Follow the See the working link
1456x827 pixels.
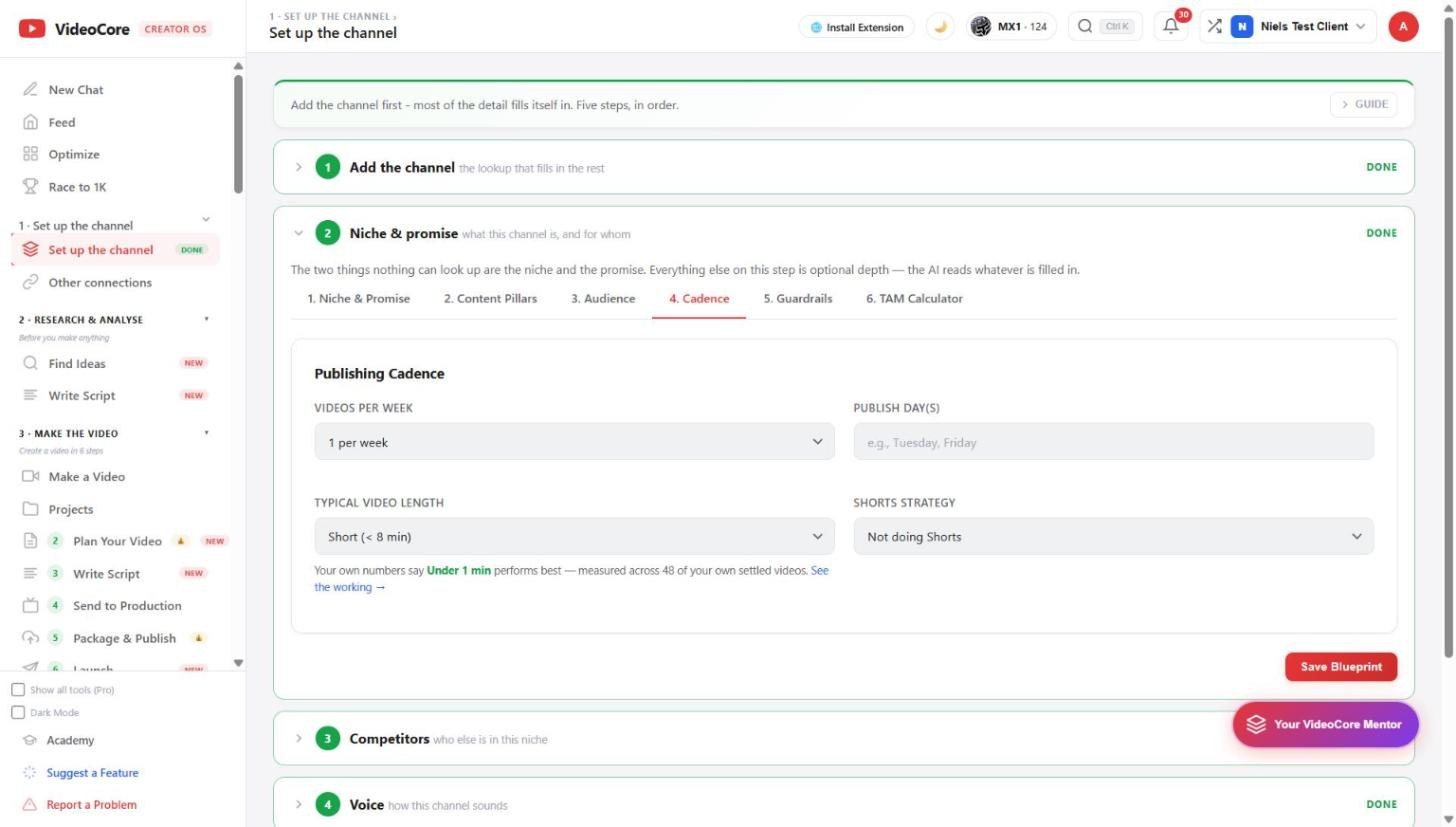click(571, 579)
